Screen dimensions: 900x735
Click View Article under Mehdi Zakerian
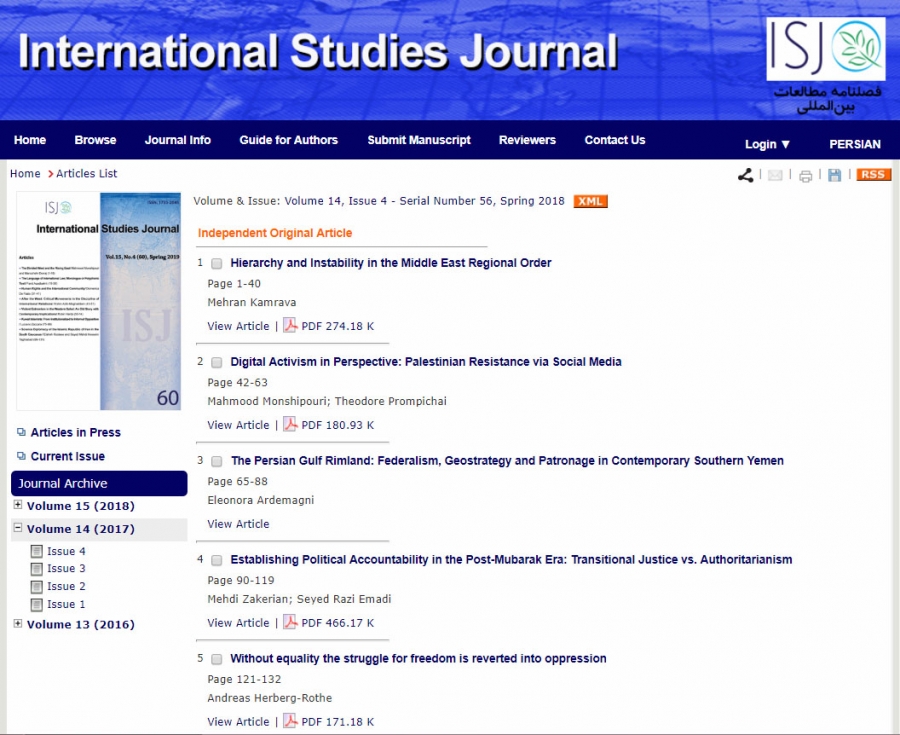(238, 623)
